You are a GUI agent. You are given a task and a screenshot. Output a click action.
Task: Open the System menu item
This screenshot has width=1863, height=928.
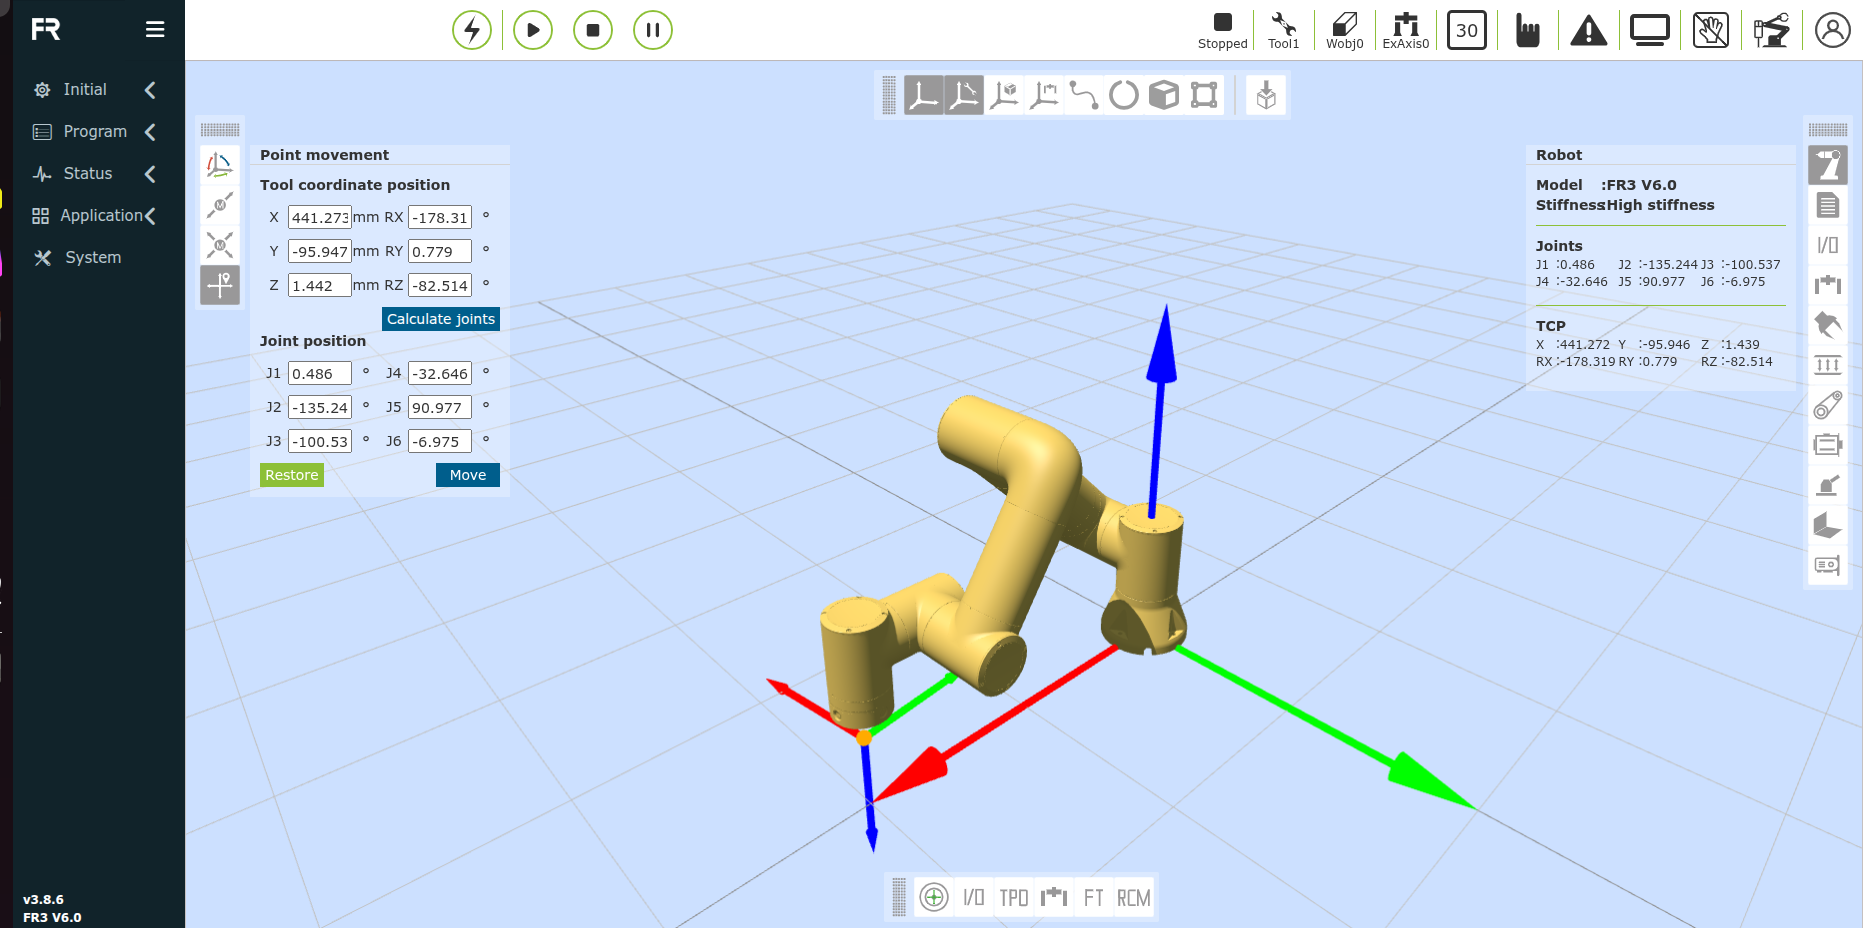coord(92,258)
